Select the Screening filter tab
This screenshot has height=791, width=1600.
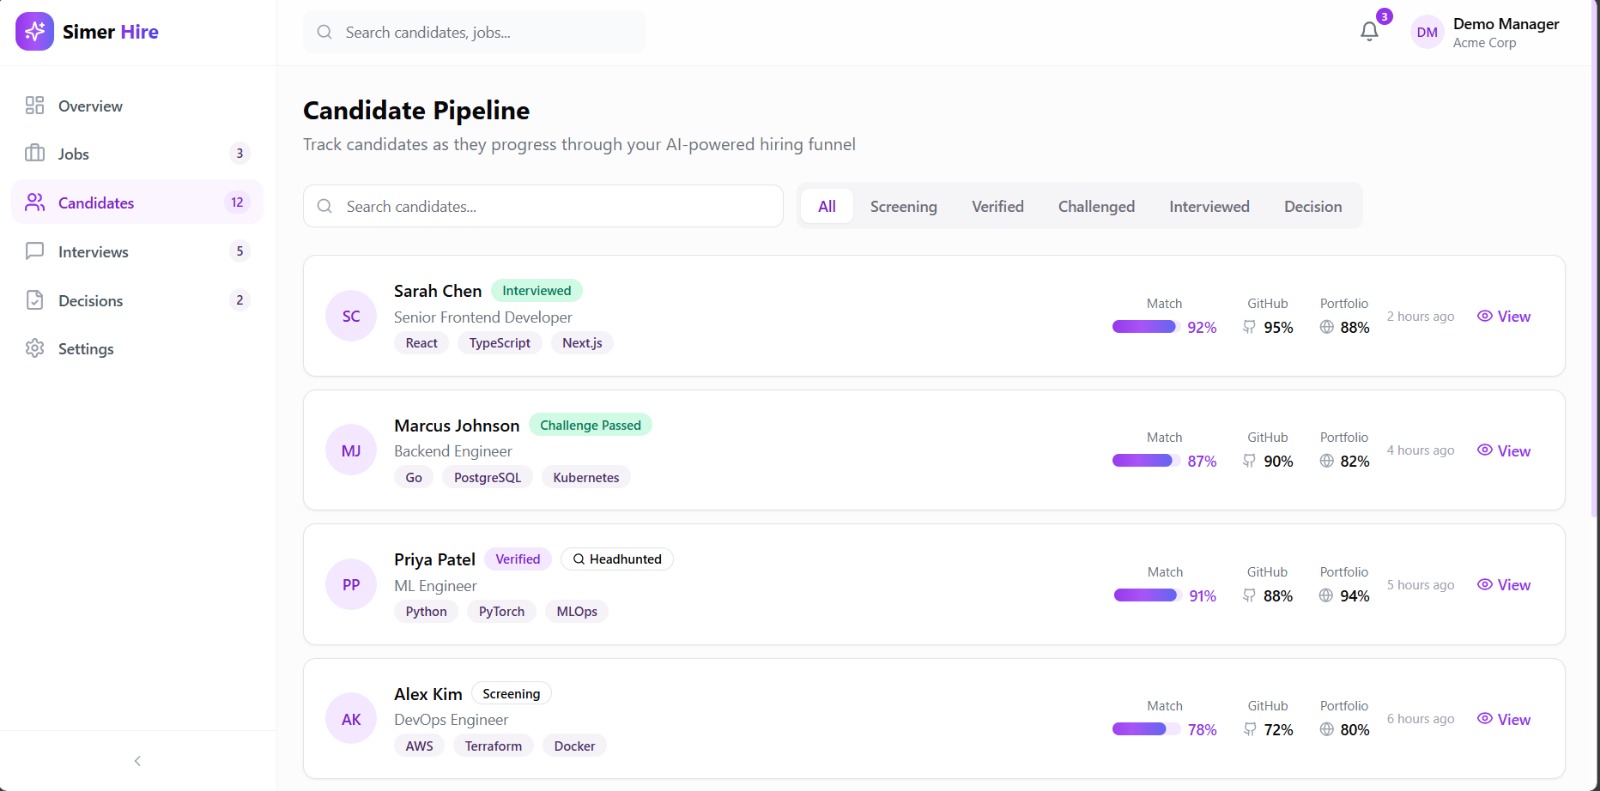(903, 207)
